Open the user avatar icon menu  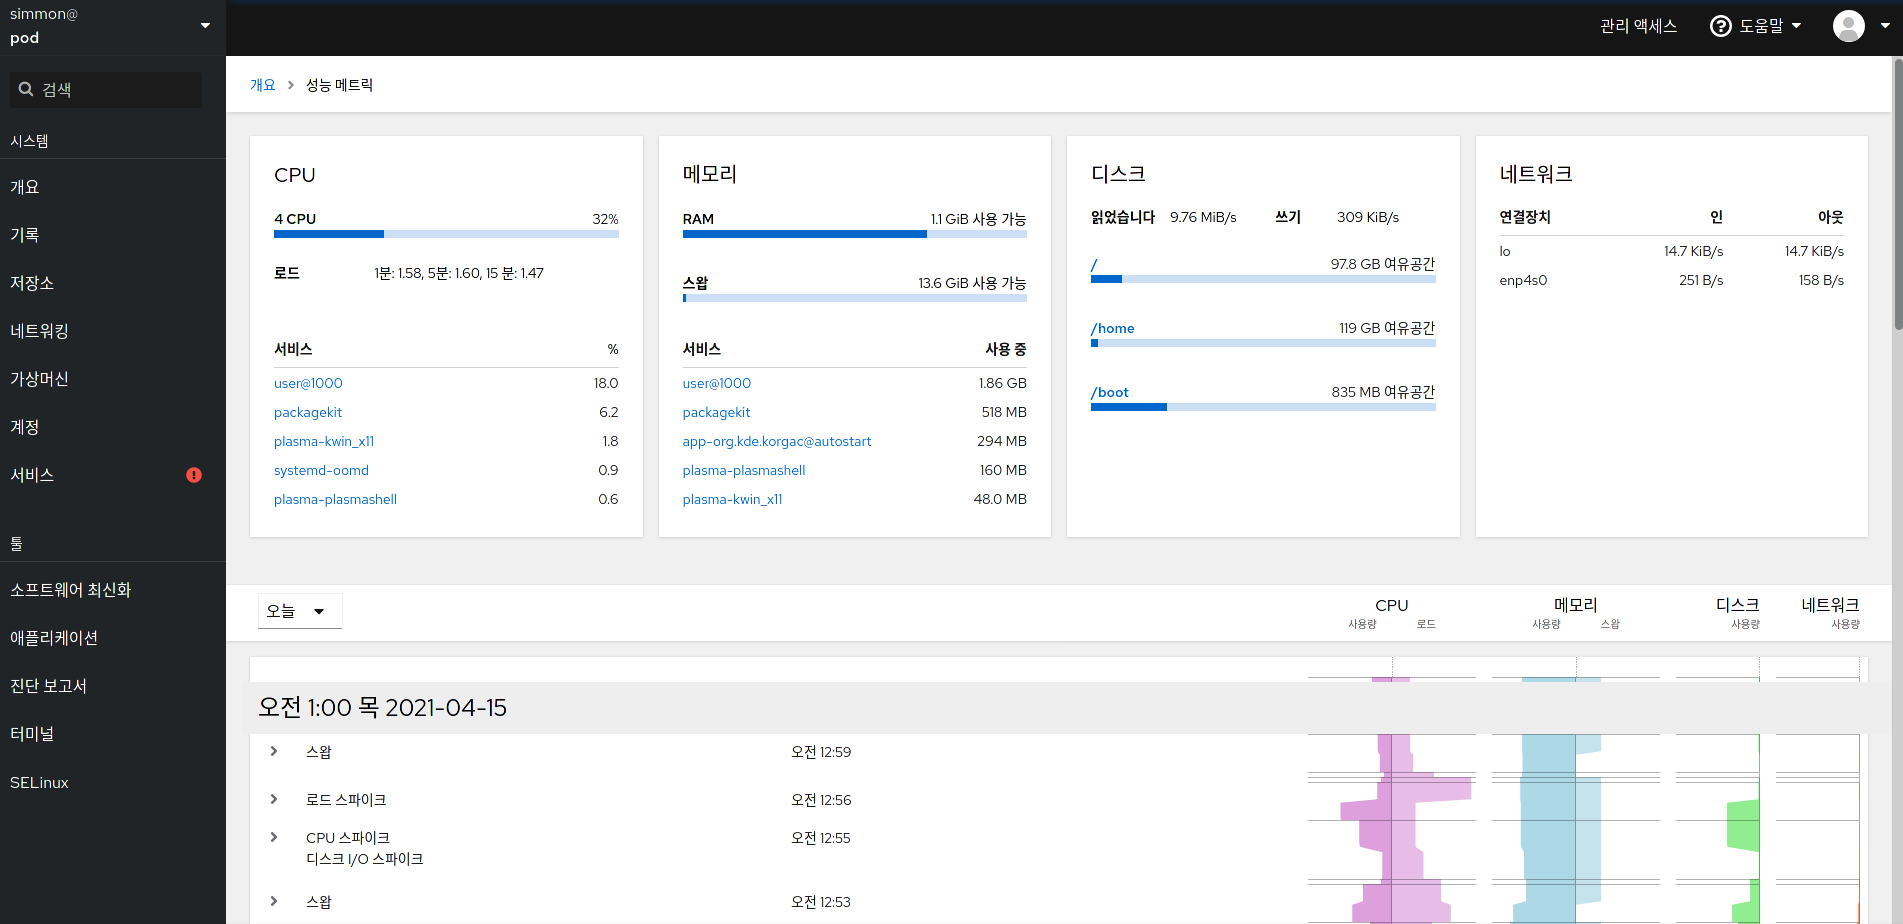tap(1848, 26)
